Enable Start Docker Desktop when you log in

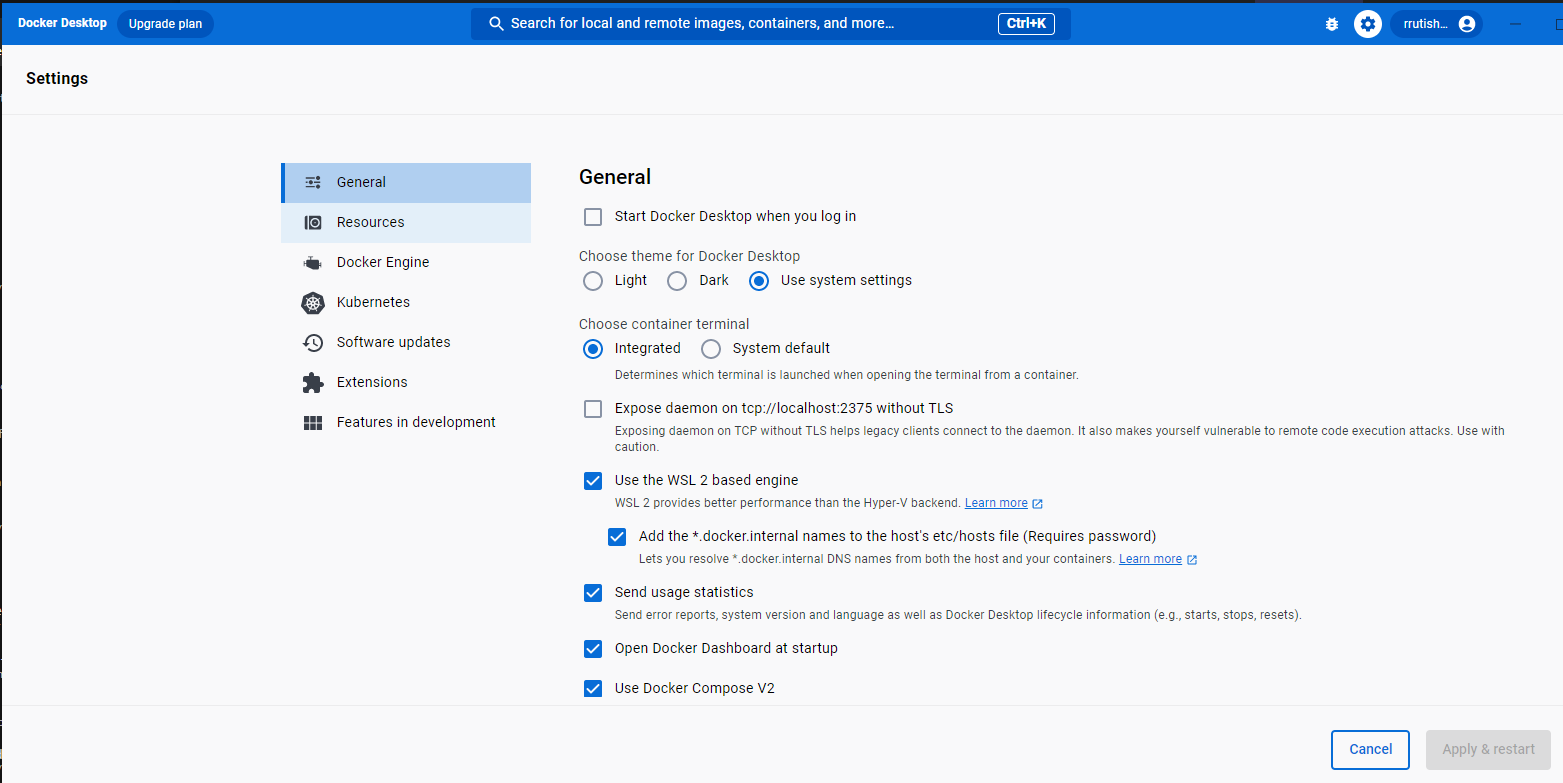click(593, 216)
